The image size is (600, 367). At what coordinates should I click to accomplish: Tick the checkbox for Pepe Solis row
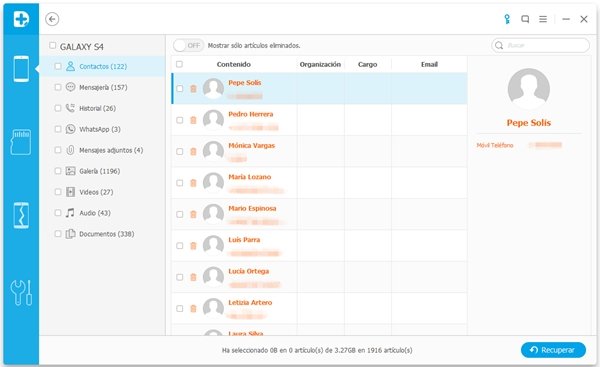point(179,89)
